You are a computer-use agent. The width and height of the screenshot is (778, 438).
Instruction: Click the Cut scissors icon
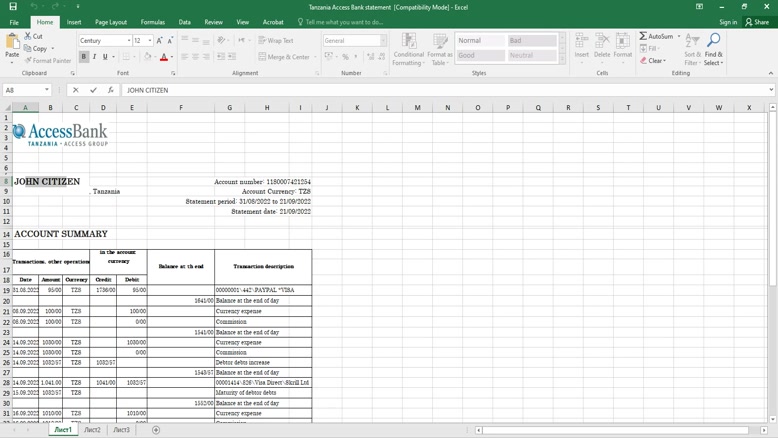click(28, 36)
